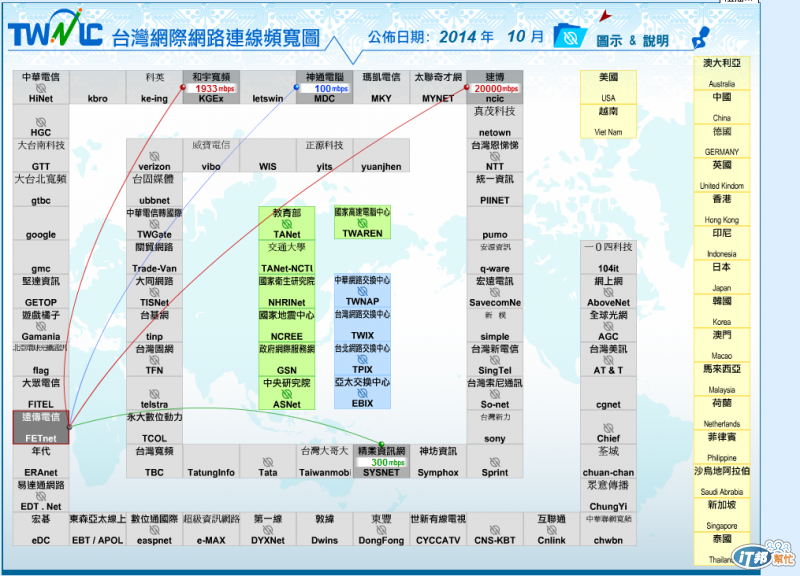The height and width of the screenshot is (576, 800).
Task: Select the TWIX 台灣網路交換中心 node
Action: pos(362,324)
